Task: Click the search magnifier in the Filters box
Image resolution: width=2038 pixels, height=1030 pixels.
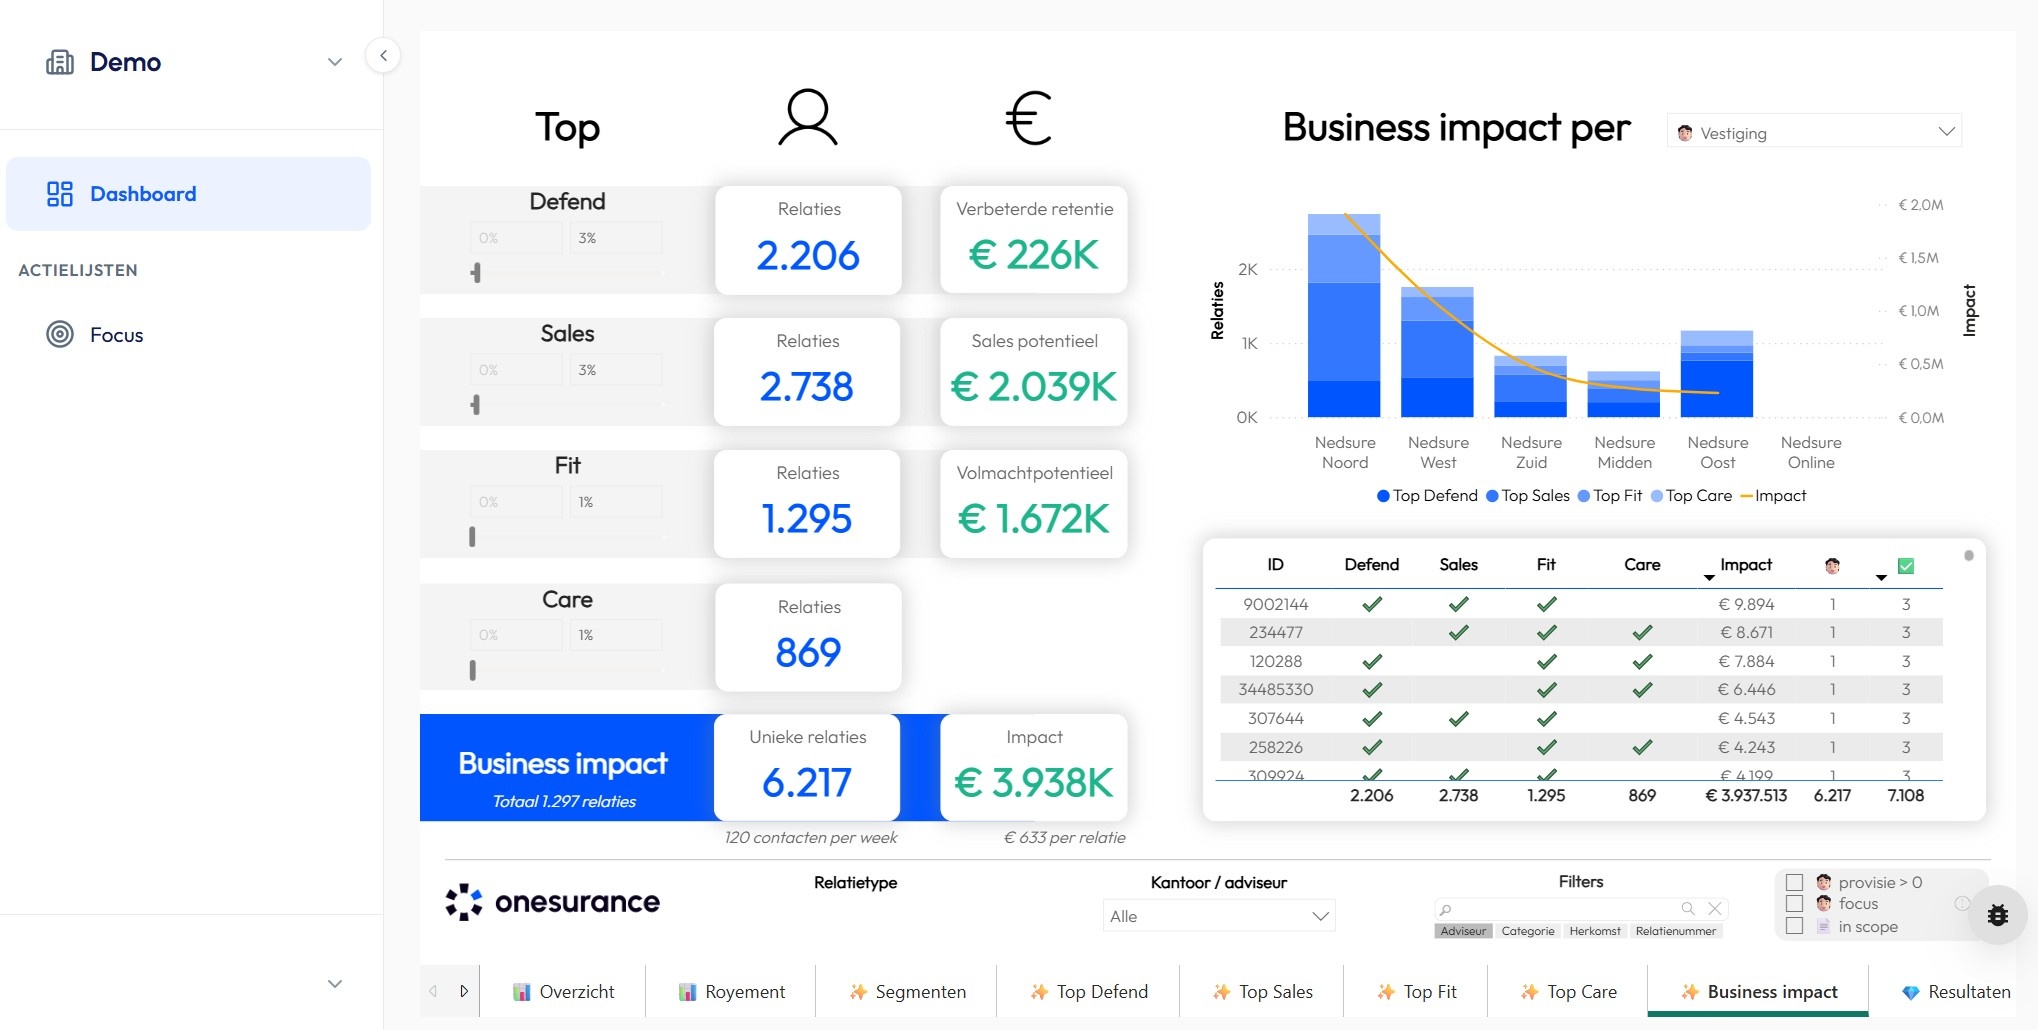Action: click(x=1688, y=908)
